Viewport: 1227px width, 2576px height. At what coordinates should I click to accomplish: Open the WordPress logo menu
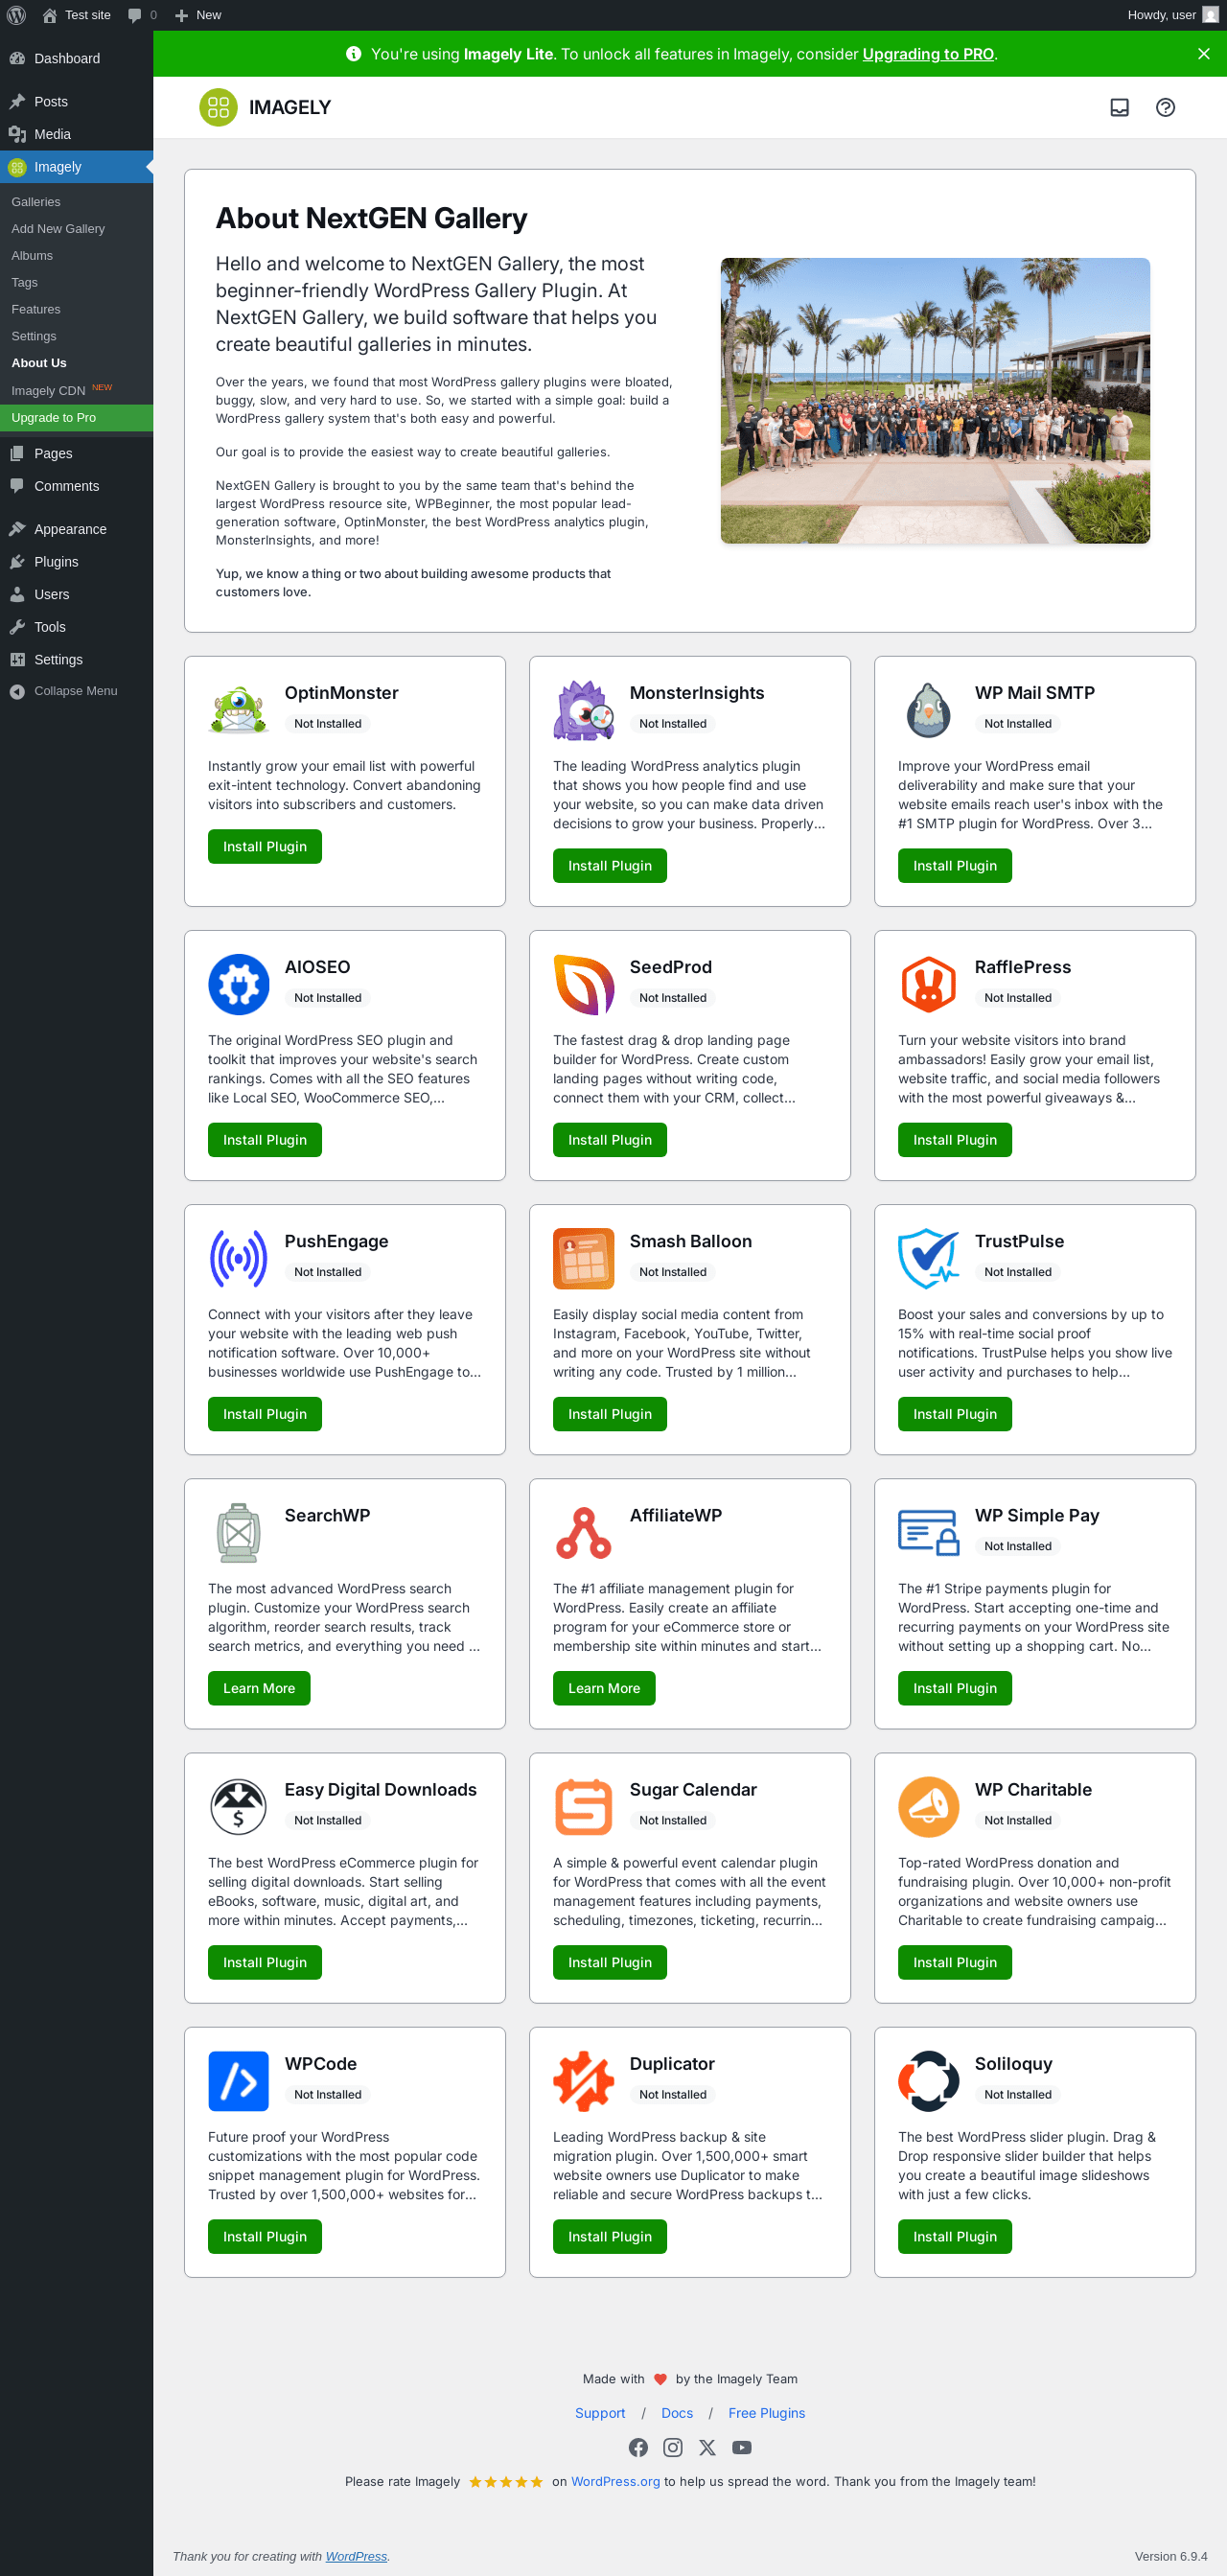point(16,15)
